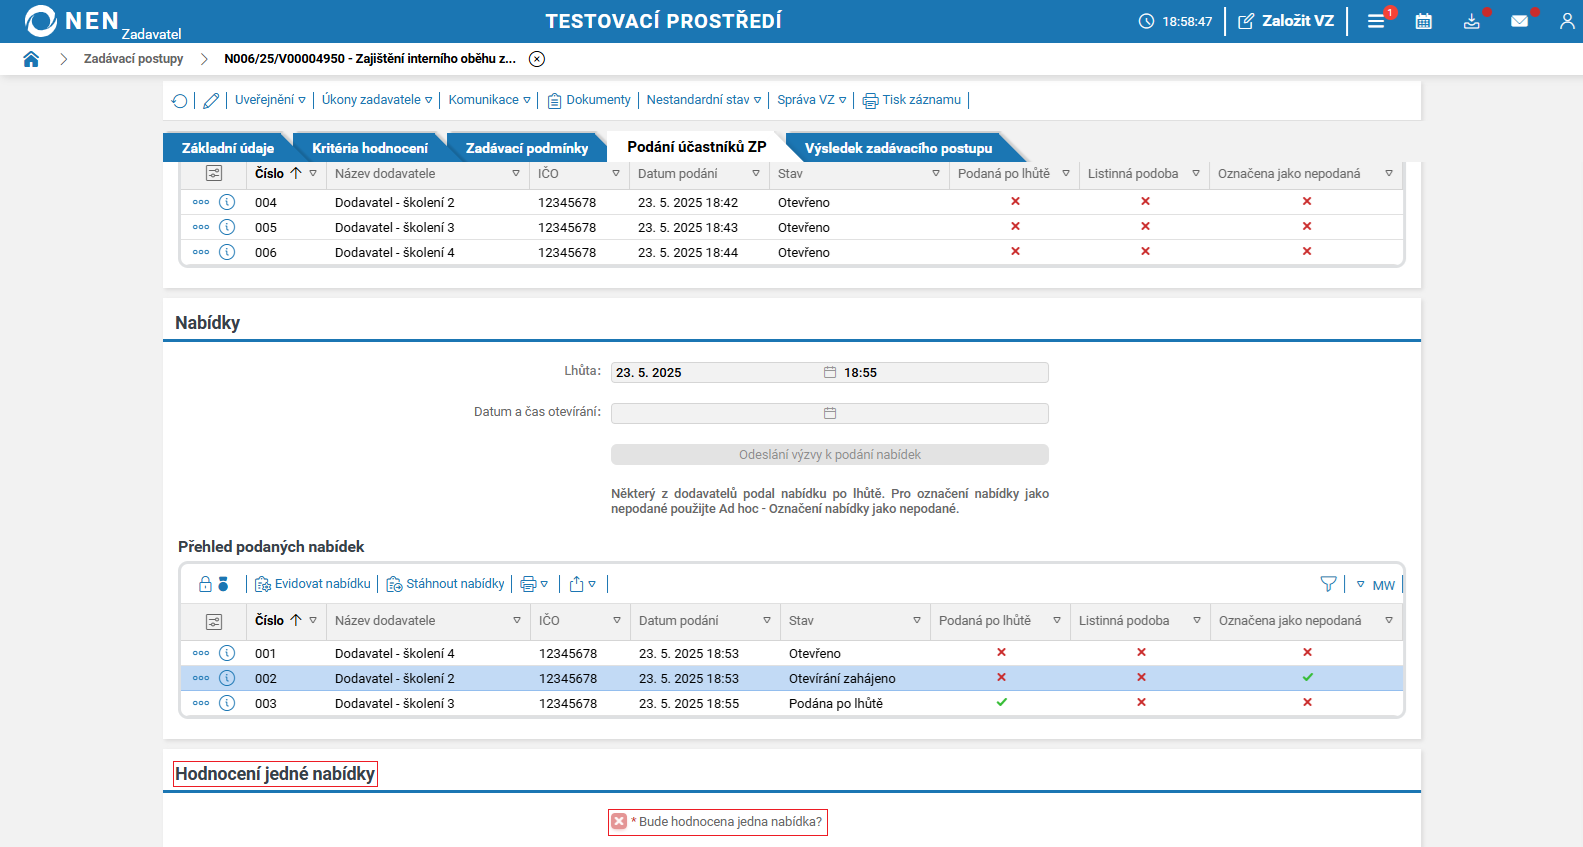Switch to the Základní údaje tab
The width and height of the screenshot is (1583, 847).
click(x=227, y=148)
